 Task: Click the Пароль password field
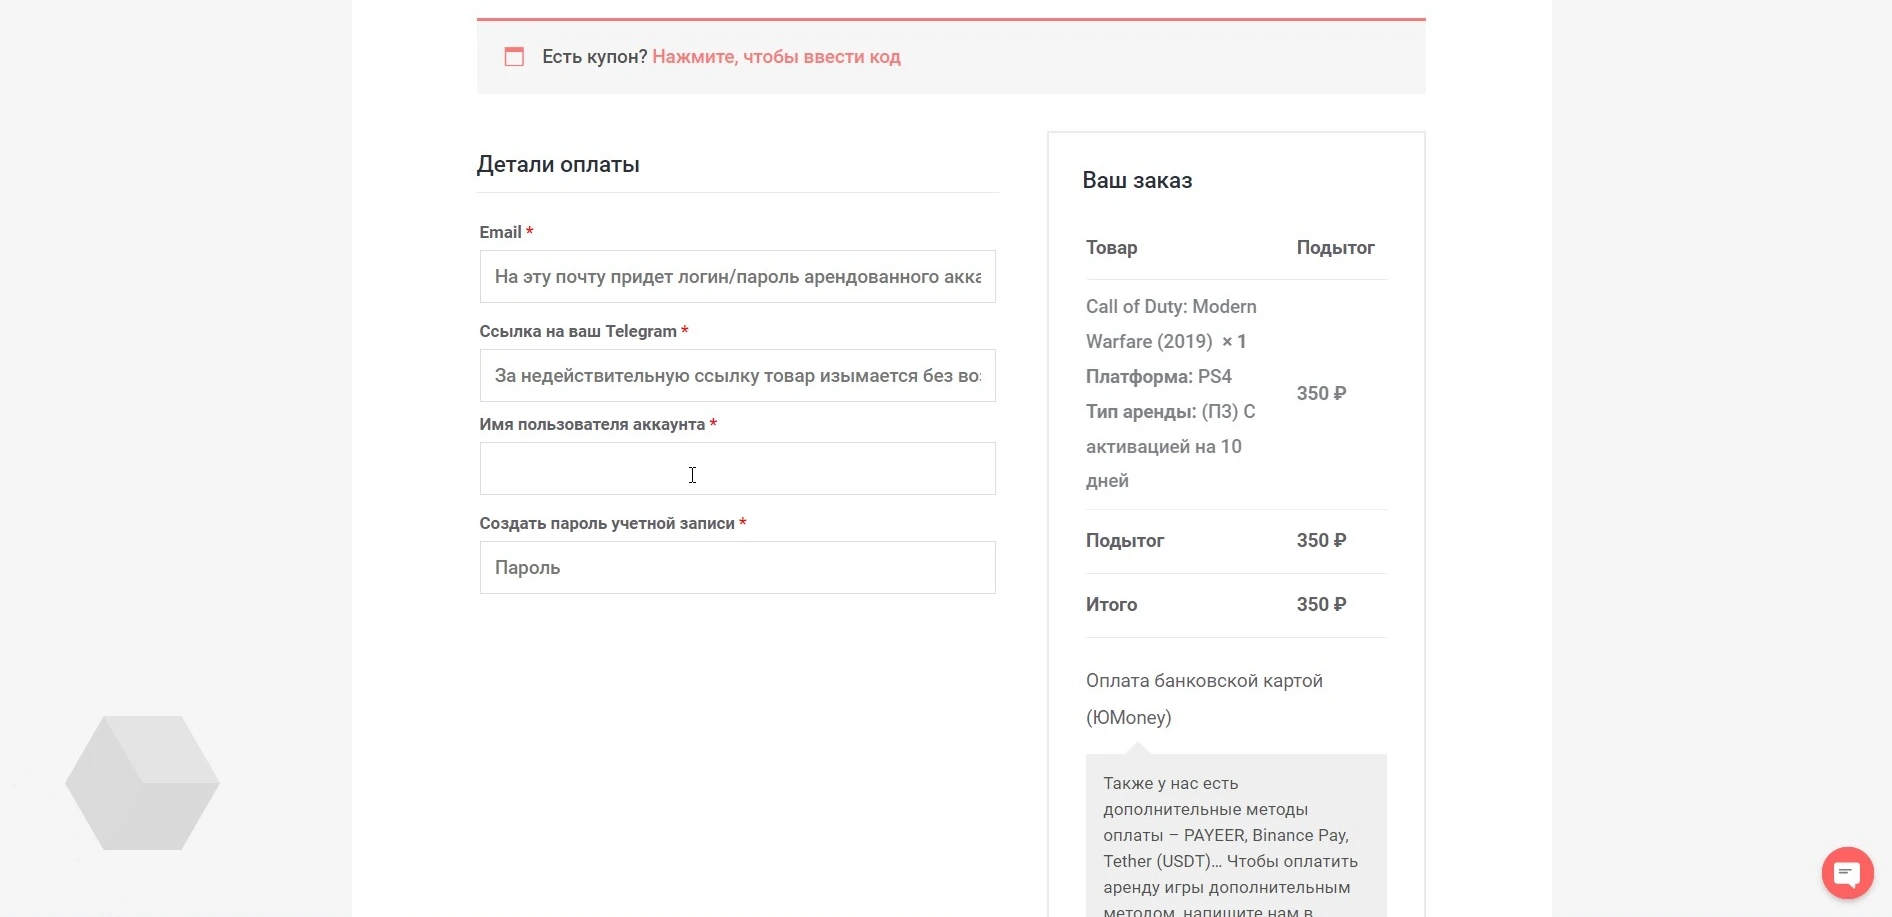pyautogui.click(x=738, y=568)
